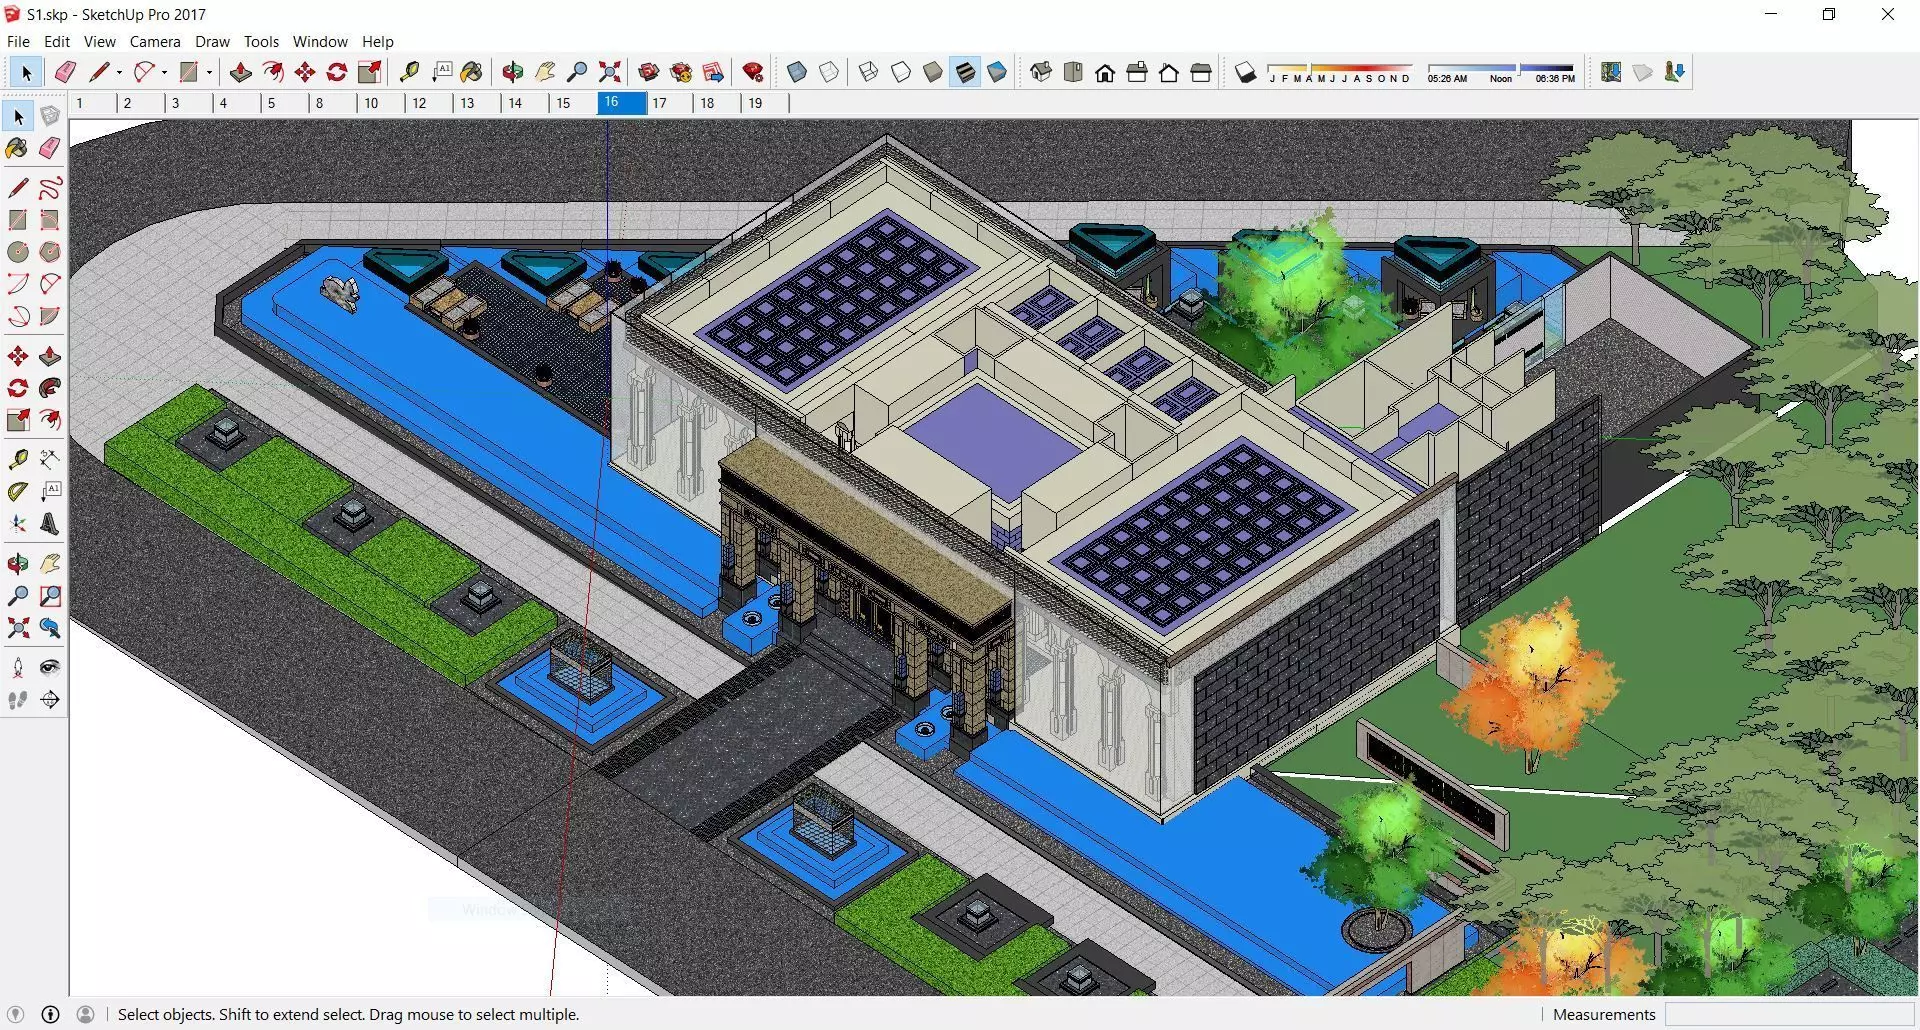
Task: Open the Camera menu
Action: (155, 42)
